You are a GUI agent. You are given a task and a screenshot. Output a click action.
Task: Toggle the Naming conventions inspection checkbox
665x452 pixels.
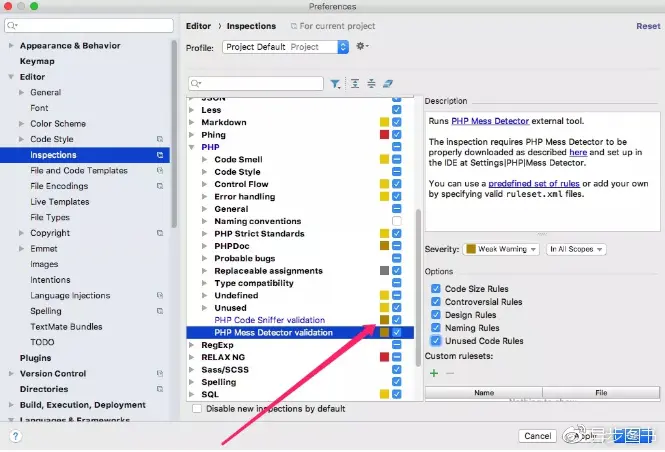click(x=397, y=221)
